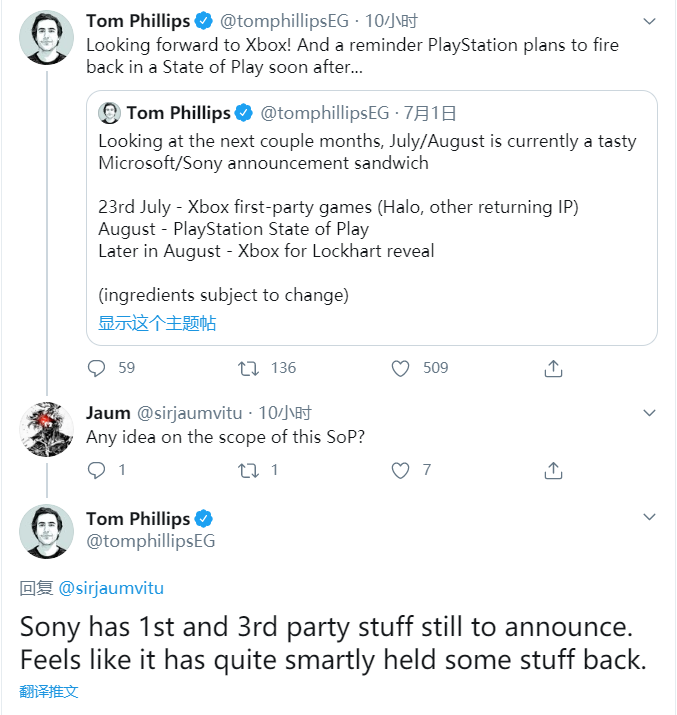Share Tom Phillips' first tweet

(553, 368)
